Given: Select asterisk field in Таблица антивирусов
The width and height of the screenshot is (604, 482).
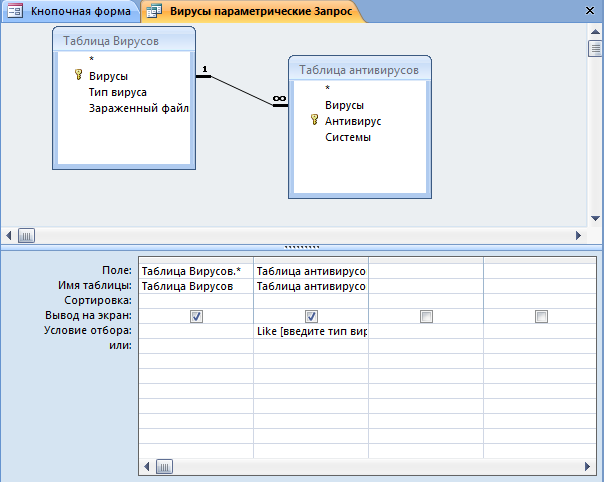Looking at the screenshot, I should tap(327, 88).
